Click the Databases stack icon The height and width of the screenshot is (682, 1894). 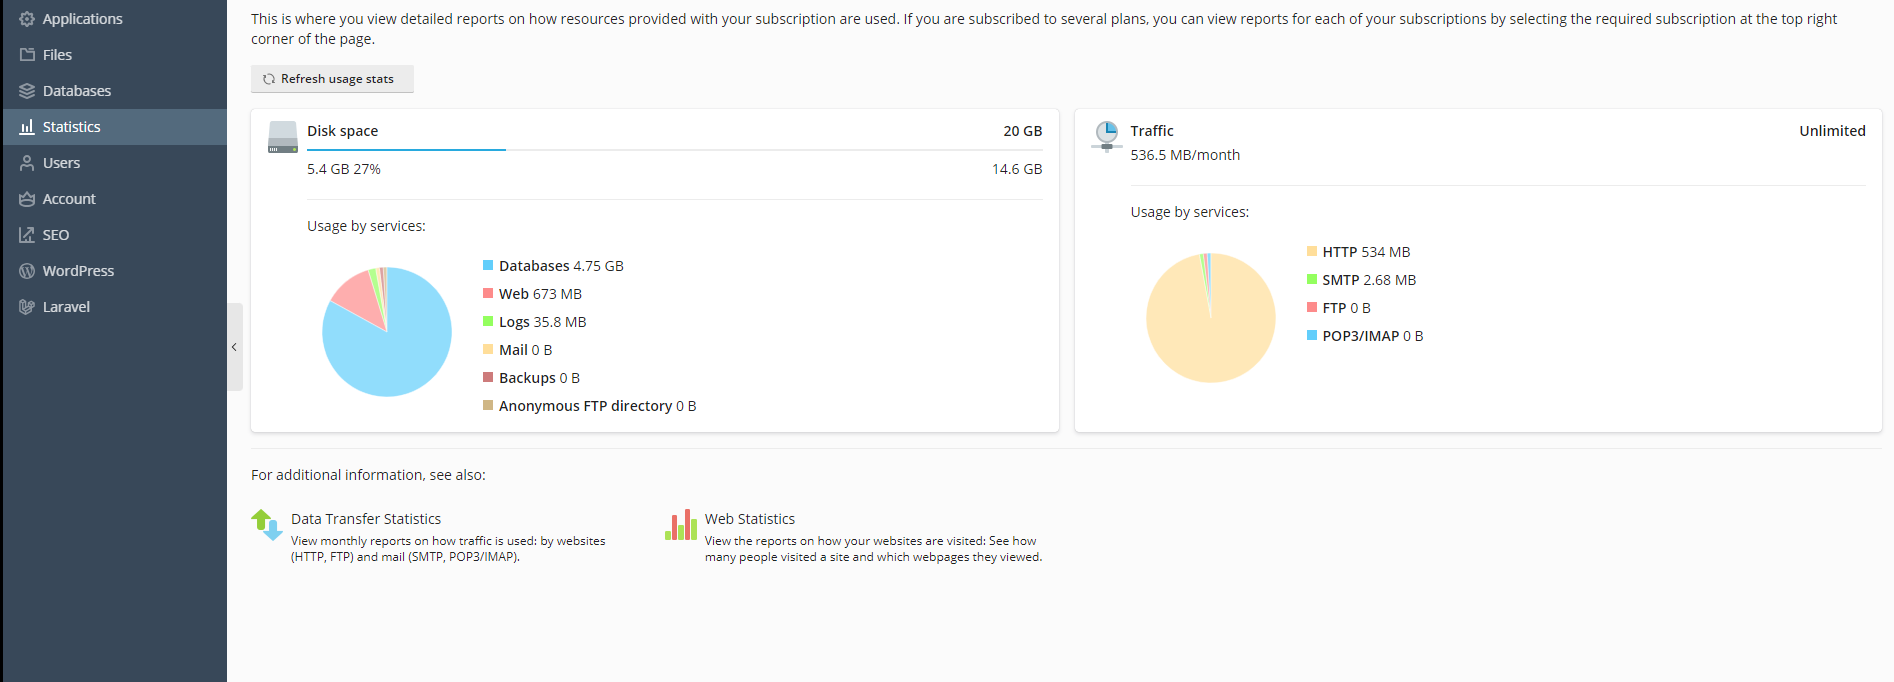27,91
